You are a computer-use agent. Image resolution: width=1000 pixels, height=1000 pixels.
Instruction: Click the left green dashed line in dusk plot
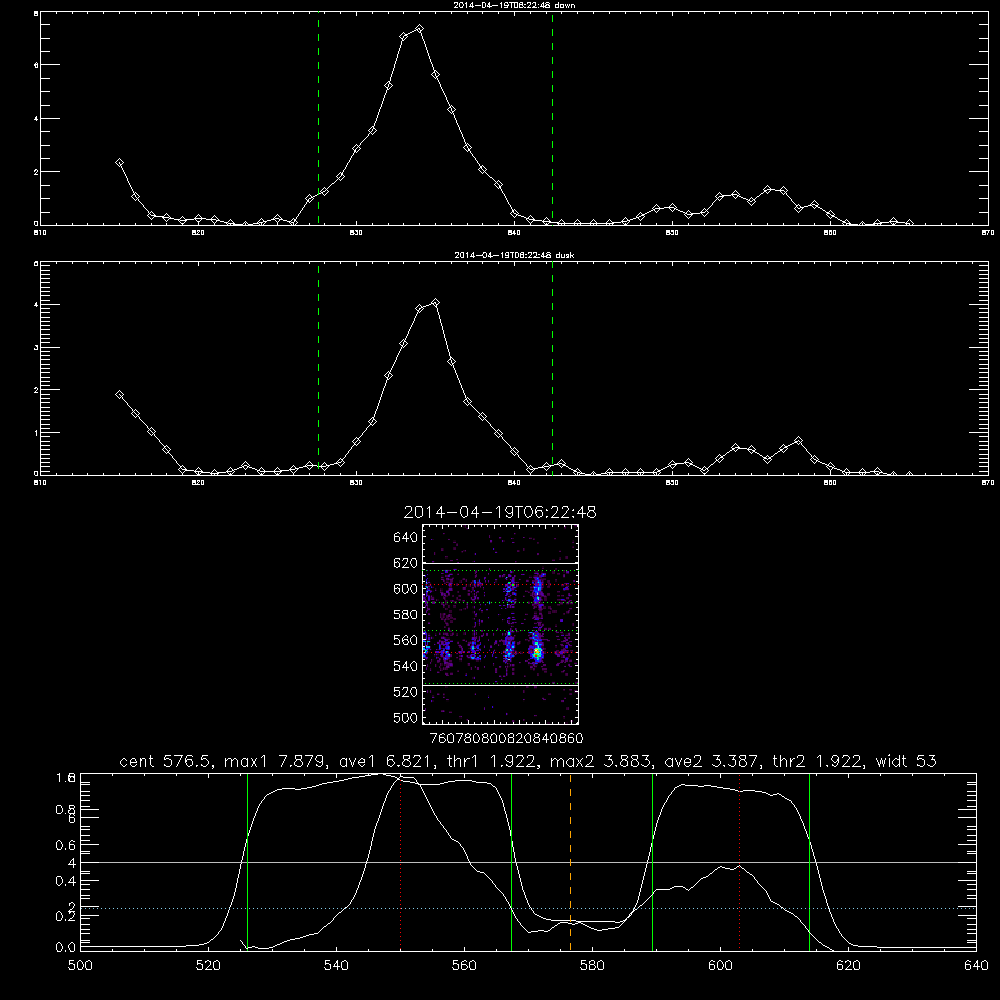(x=318, y=369)
